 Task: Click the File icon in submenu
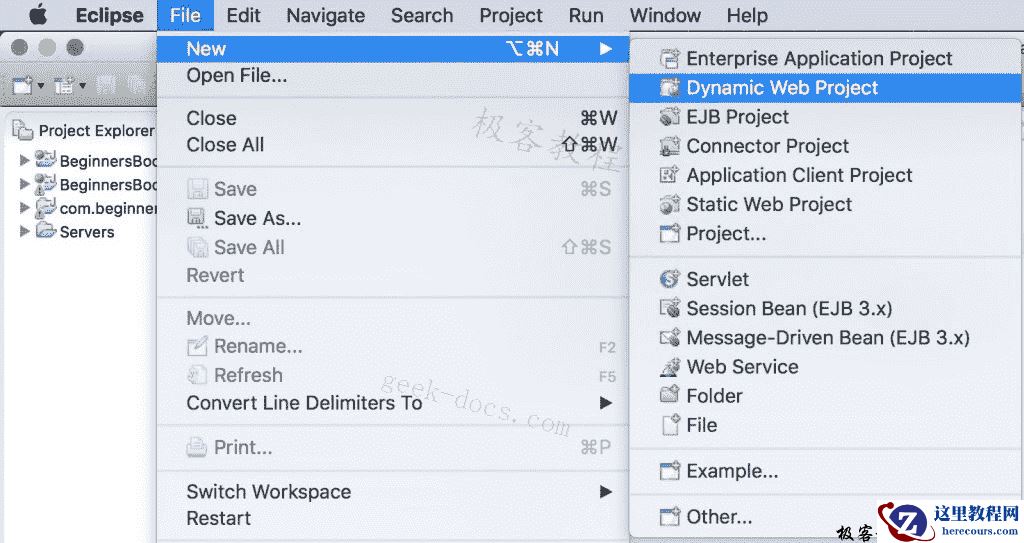[671, 425]
